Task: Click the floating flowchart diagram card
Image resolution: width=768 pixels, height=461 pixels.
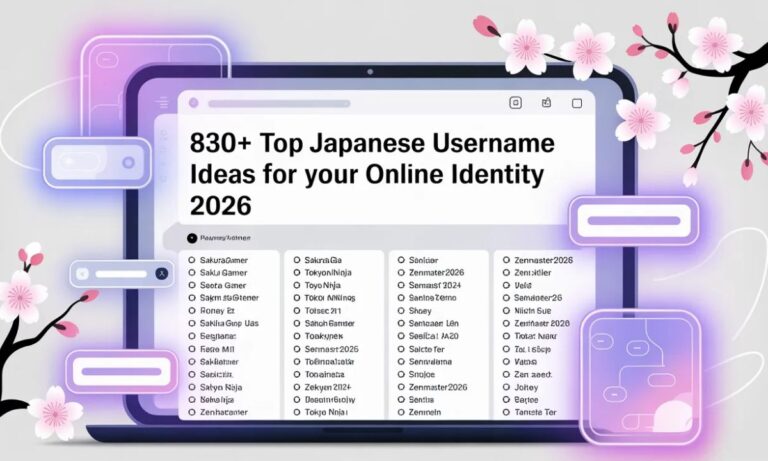Action: (x=643, y=377)
